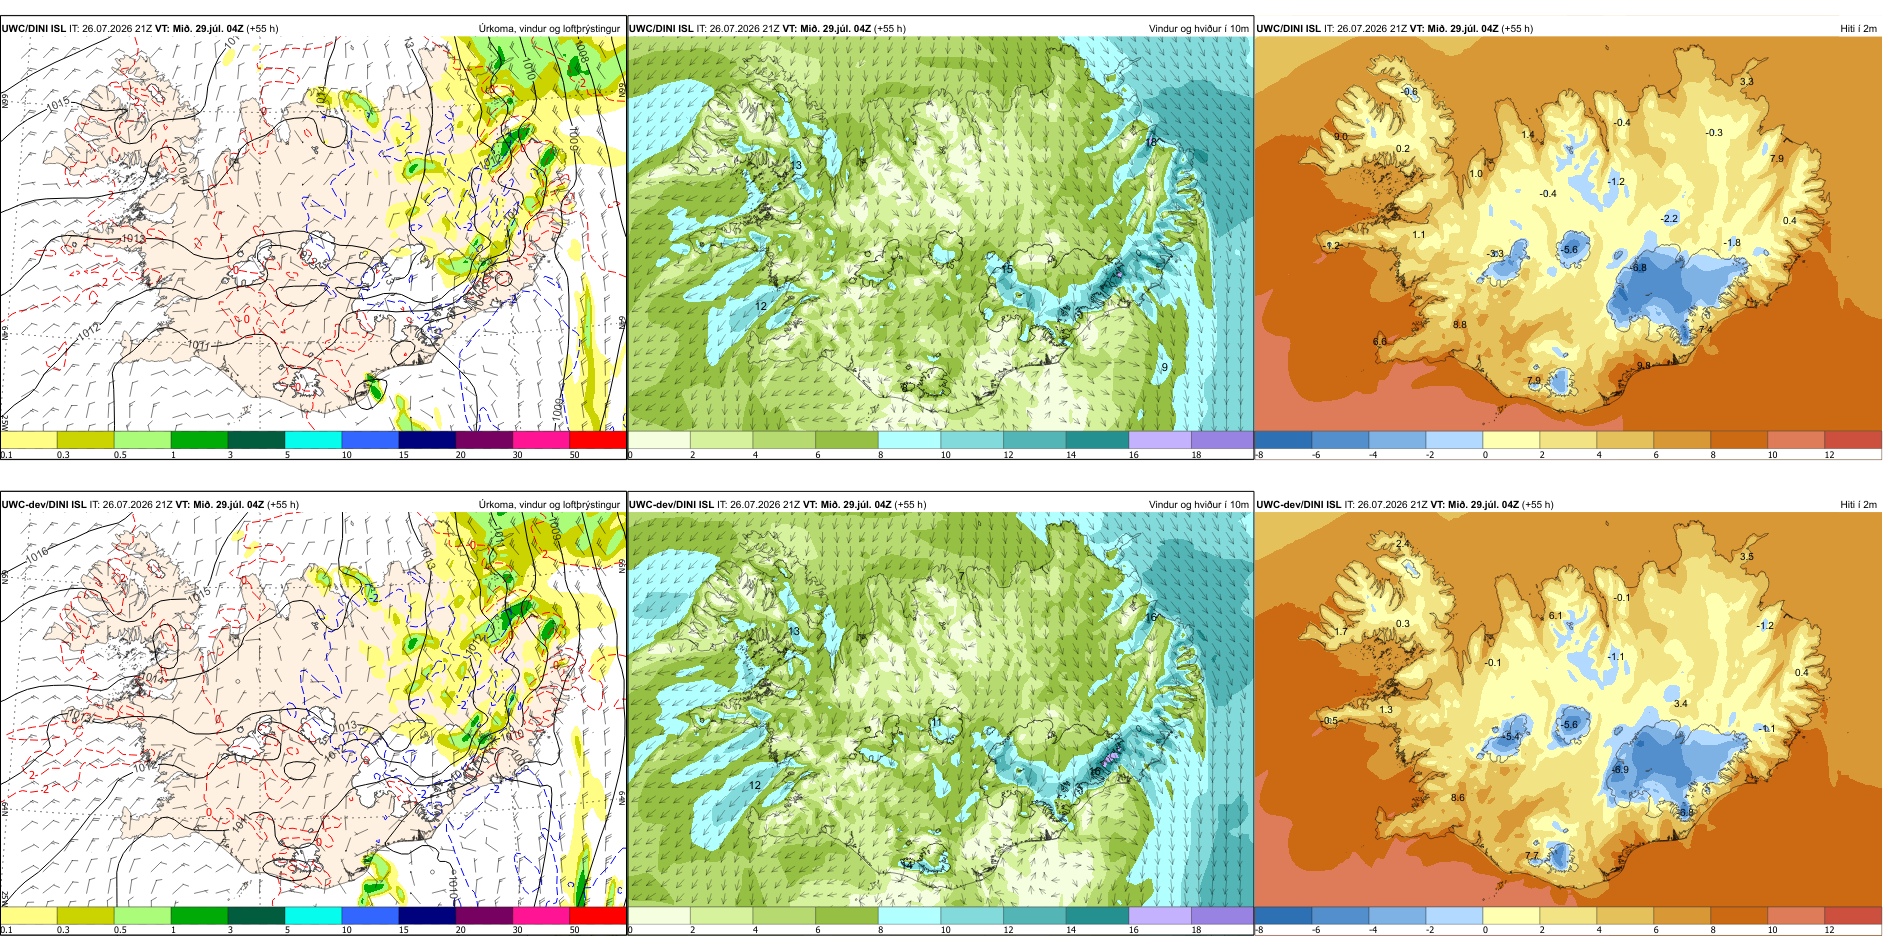
Task: Open the UWC-dev 'Hiti í 2m' temperature map
Action: [1567, 710]
